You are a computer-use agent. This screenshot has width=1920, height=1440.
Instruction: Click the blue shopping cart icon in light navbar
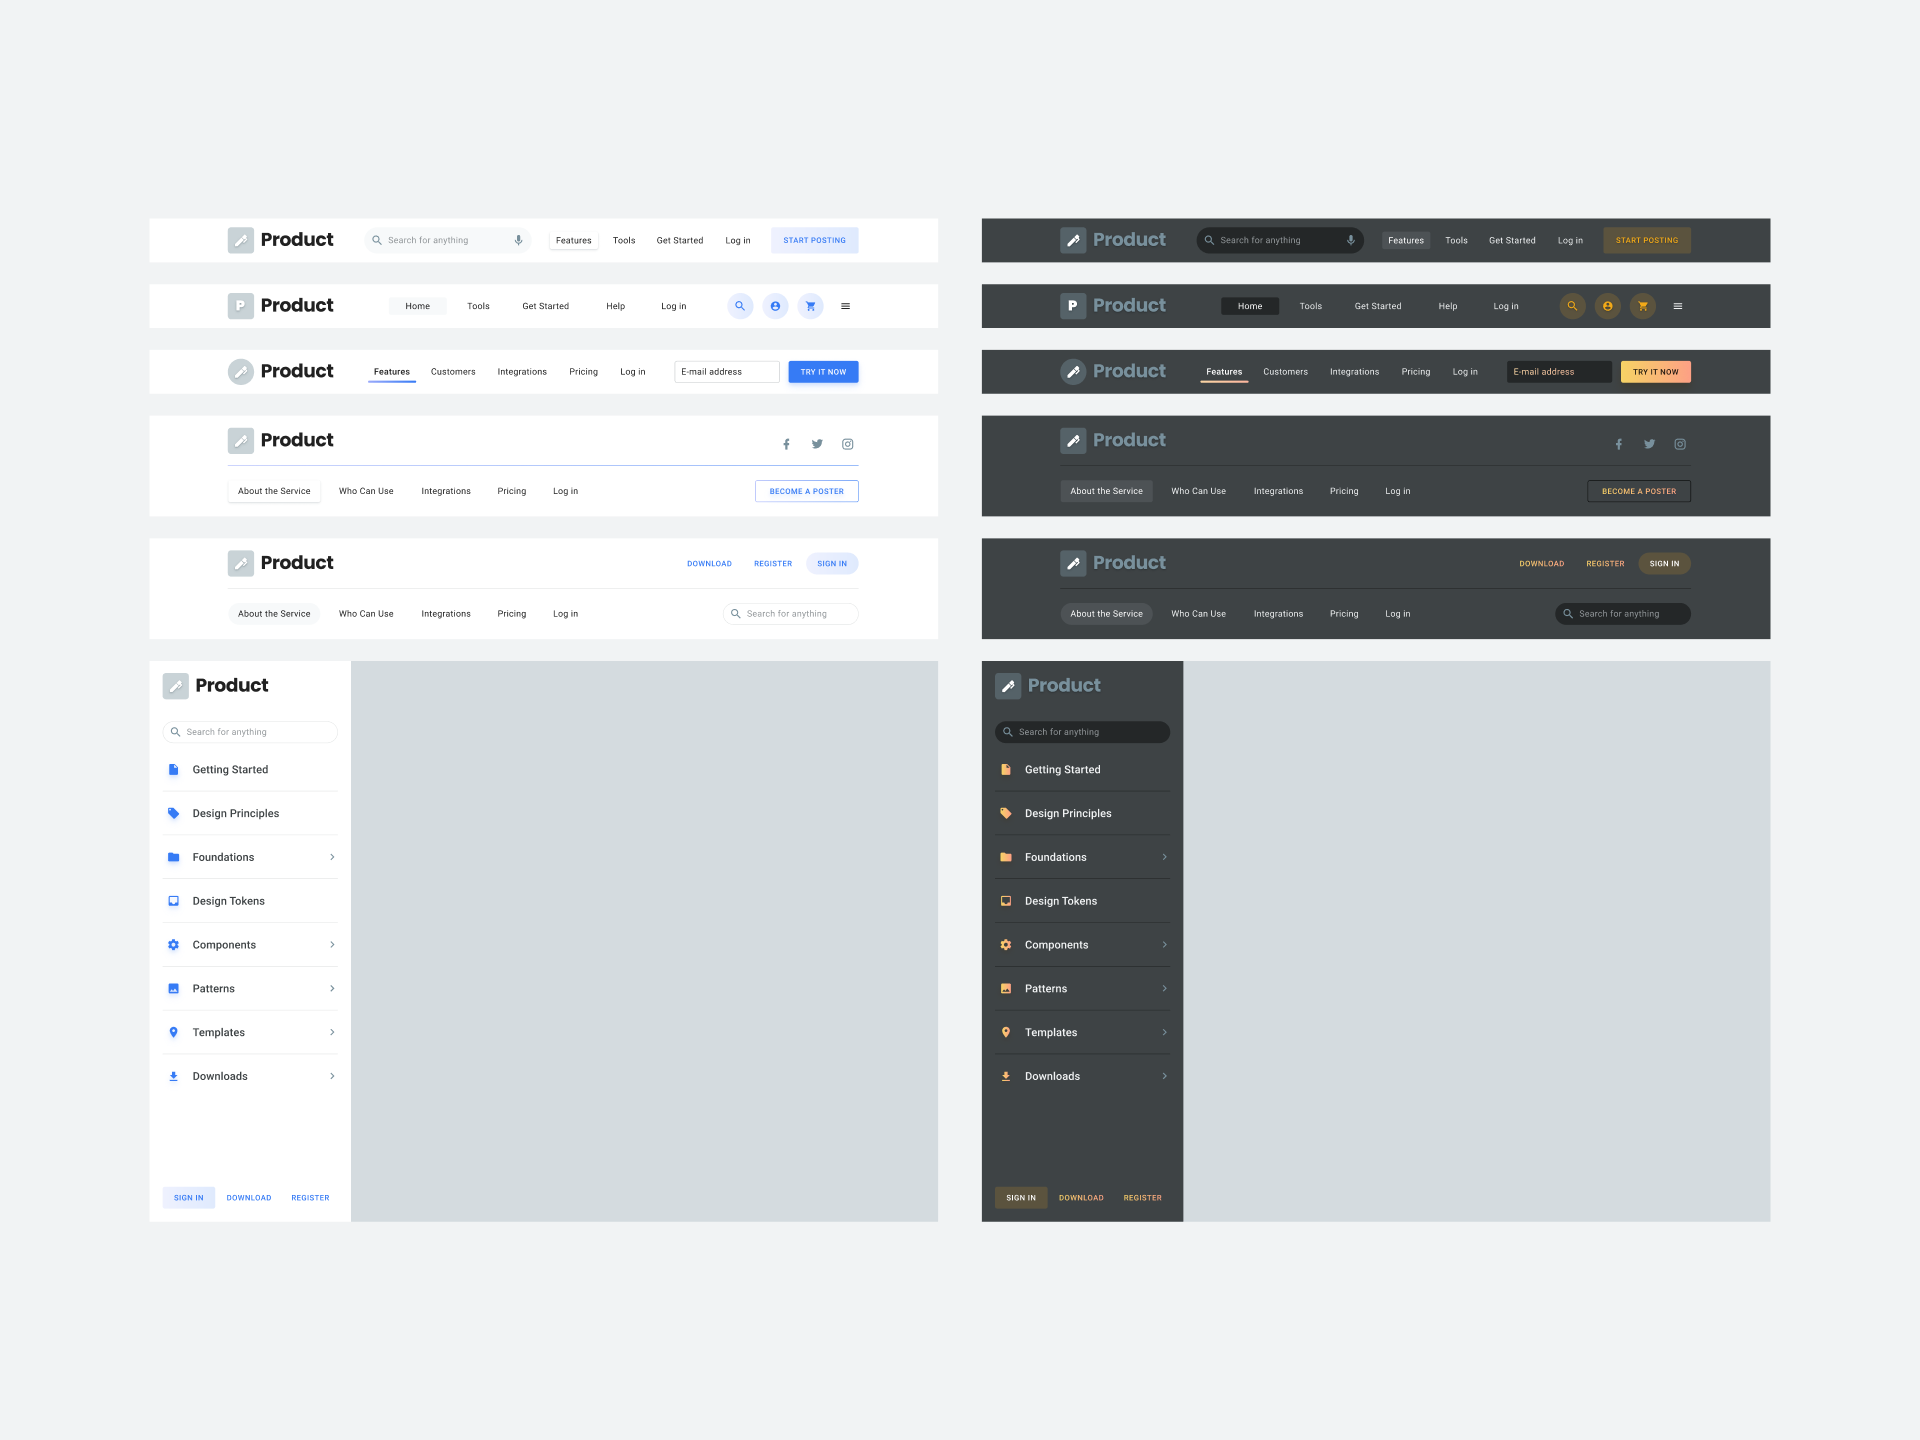(811, 306)
